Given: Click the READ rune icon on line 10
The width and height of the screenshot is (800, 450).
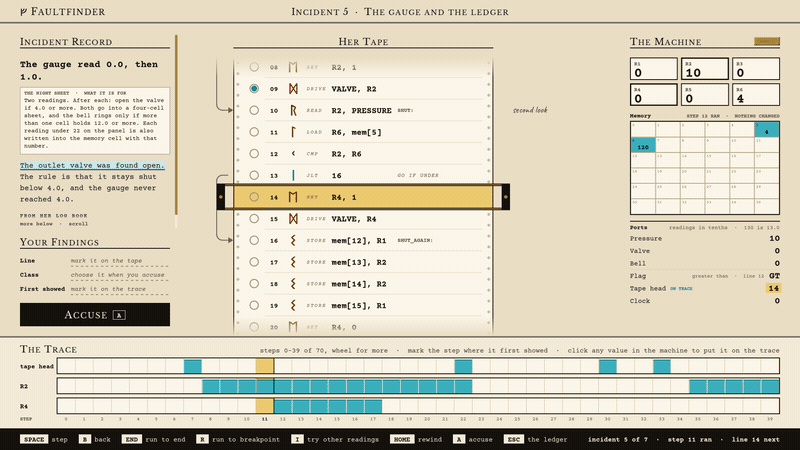Looking at the screenshot, I should pyautogui.click(x=293, y=110).
